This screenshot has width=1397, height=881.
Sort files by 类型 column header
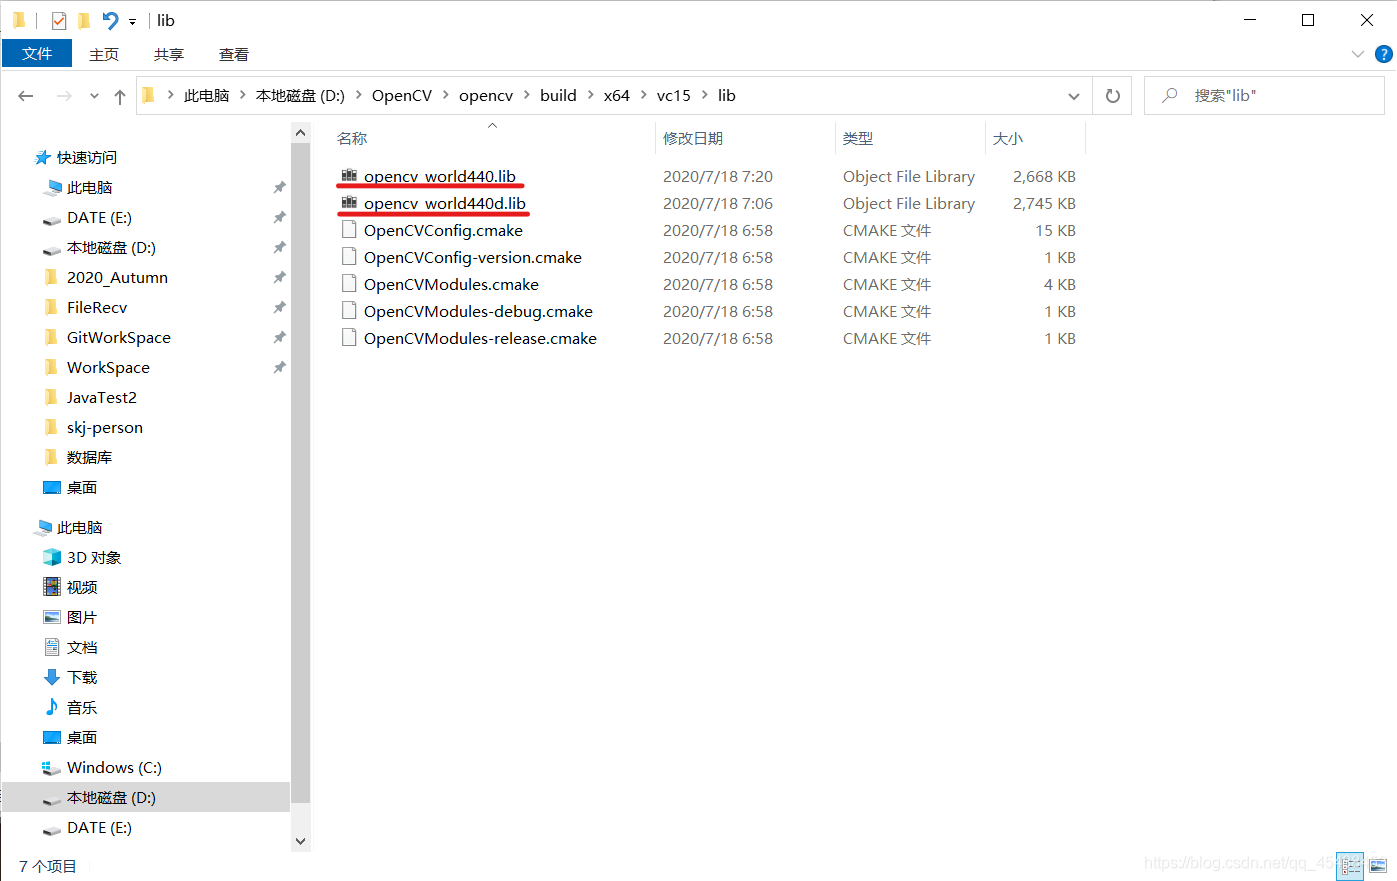858,138
